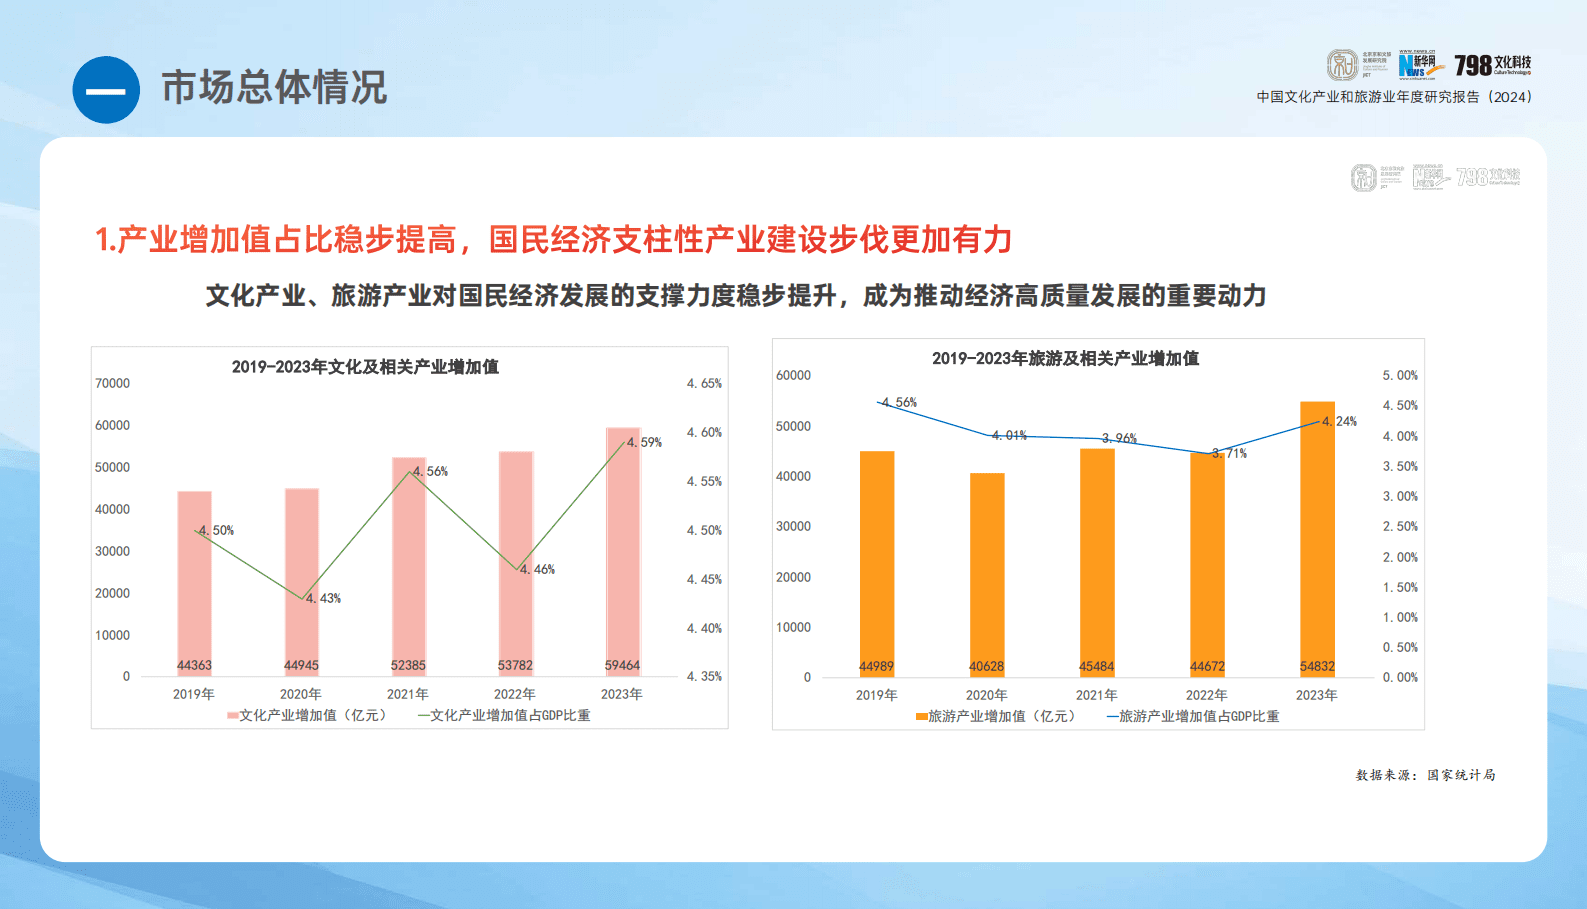Click the 4.46% data label on culture line
Image resolution: width=1587 pixels, height=909 pixels.
(537, 570)
